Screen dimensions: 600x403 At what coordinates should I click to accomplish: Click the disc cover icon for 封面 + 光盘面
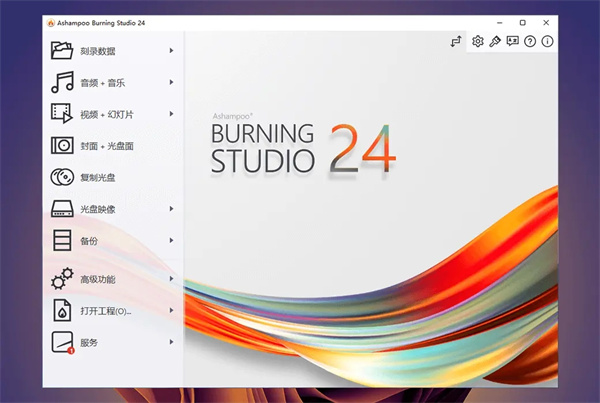pos(62,145)
